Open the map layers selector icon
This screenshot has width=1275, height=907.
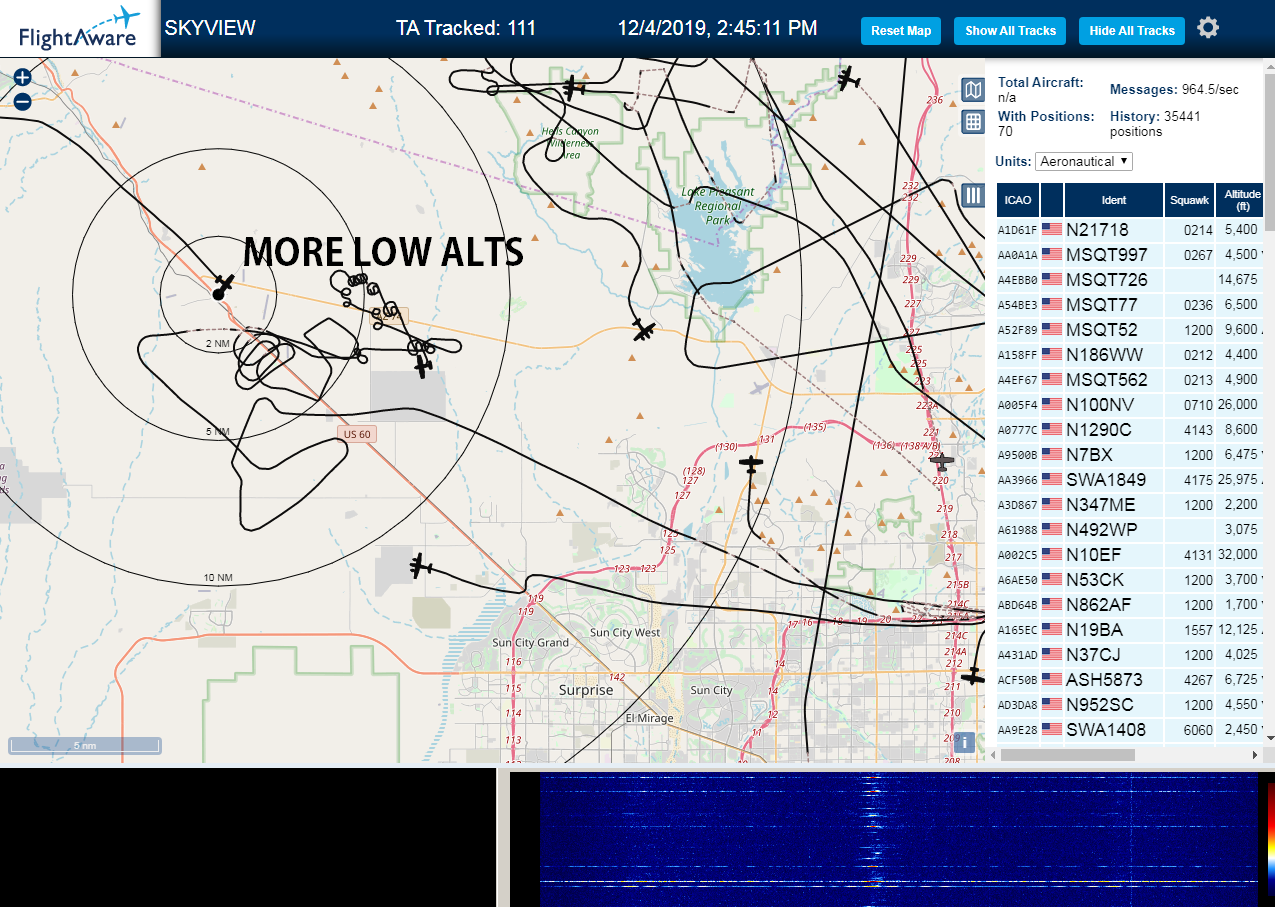[973, 91]
